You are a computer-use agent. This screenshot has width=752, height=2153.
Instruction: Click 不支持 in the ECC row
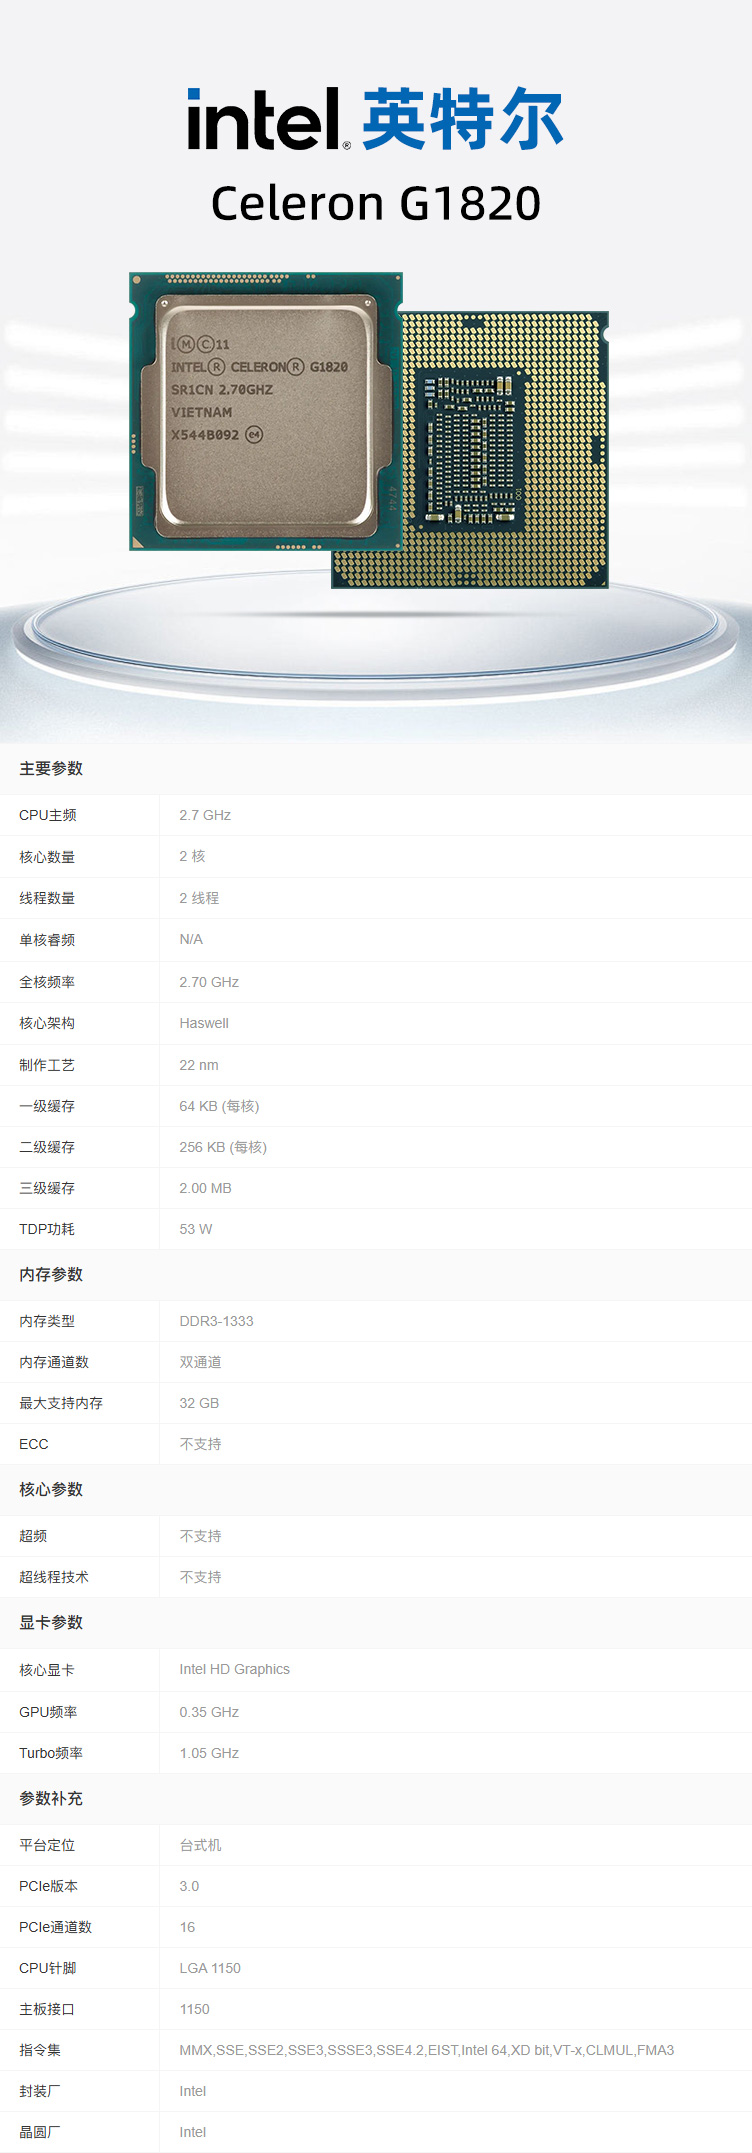(200, 1444)
